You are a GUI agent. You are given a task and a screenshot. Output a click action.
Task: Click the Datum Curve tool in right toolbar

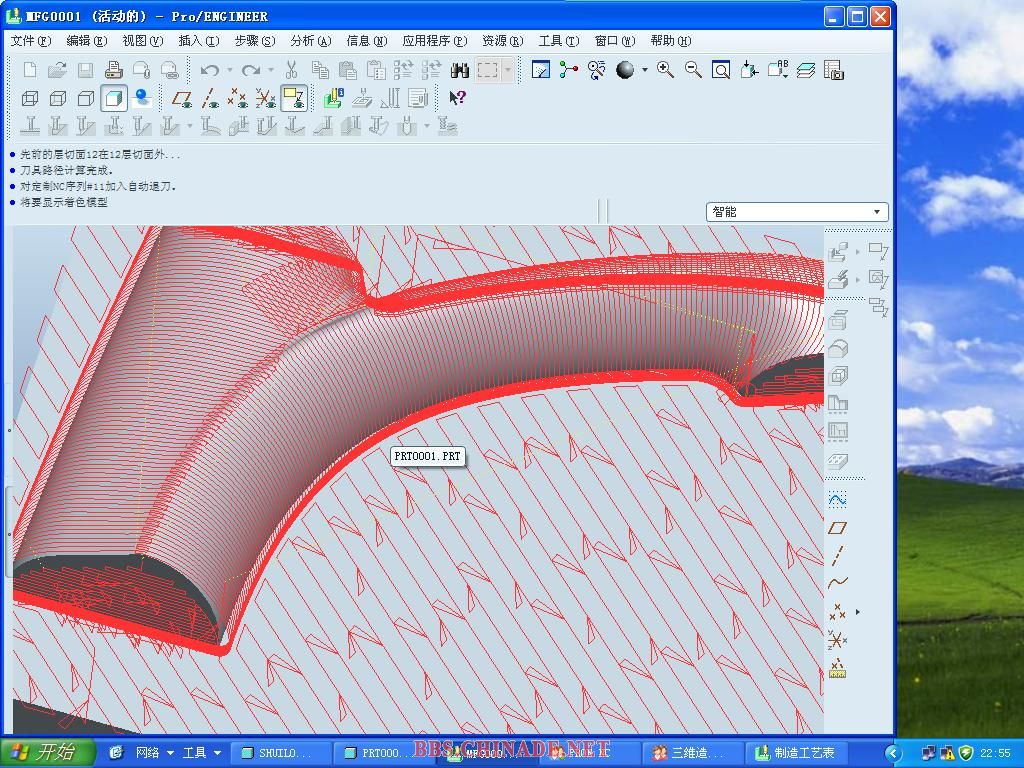(x=838, y=582)
